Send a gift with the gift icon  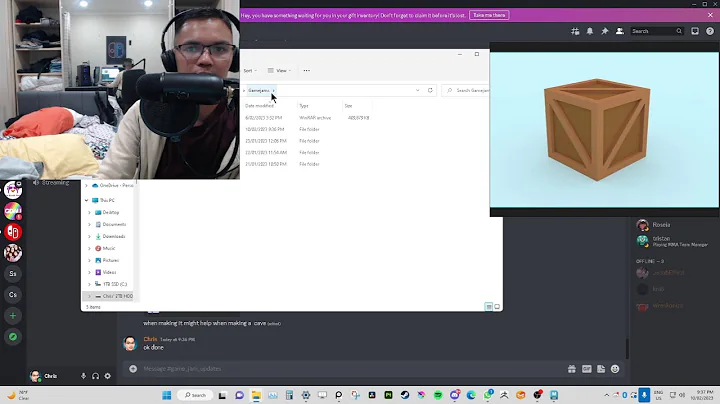click(x=572, y=369)
